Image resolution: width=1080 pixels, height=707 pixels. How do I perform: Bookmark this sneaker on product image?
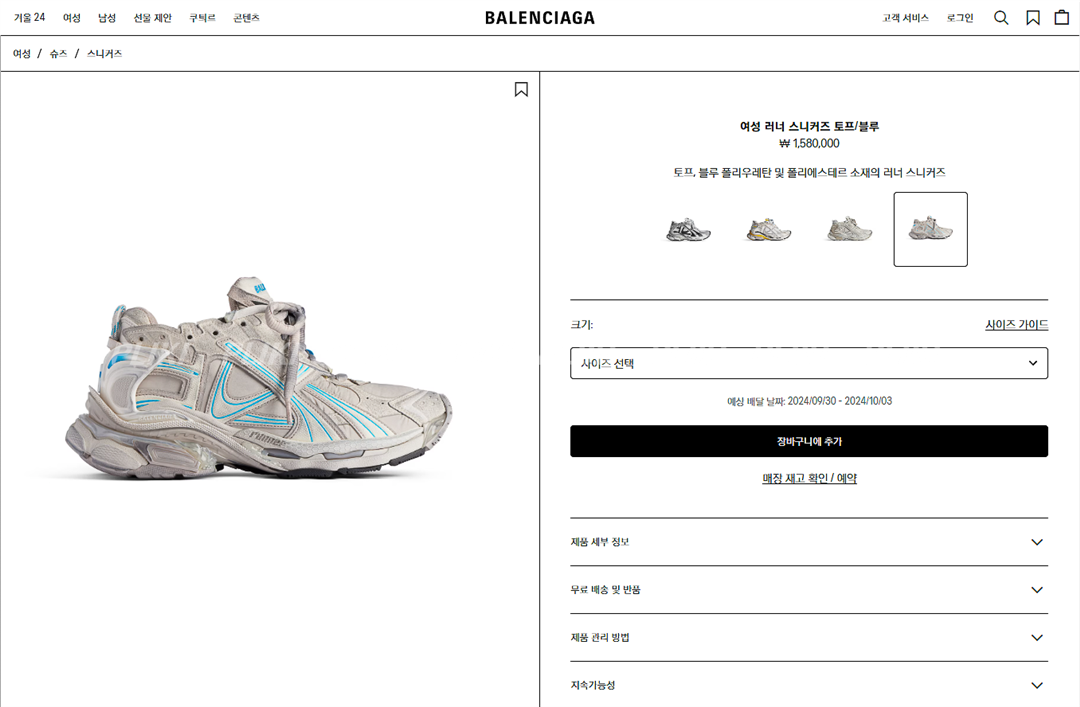point(521,90)
